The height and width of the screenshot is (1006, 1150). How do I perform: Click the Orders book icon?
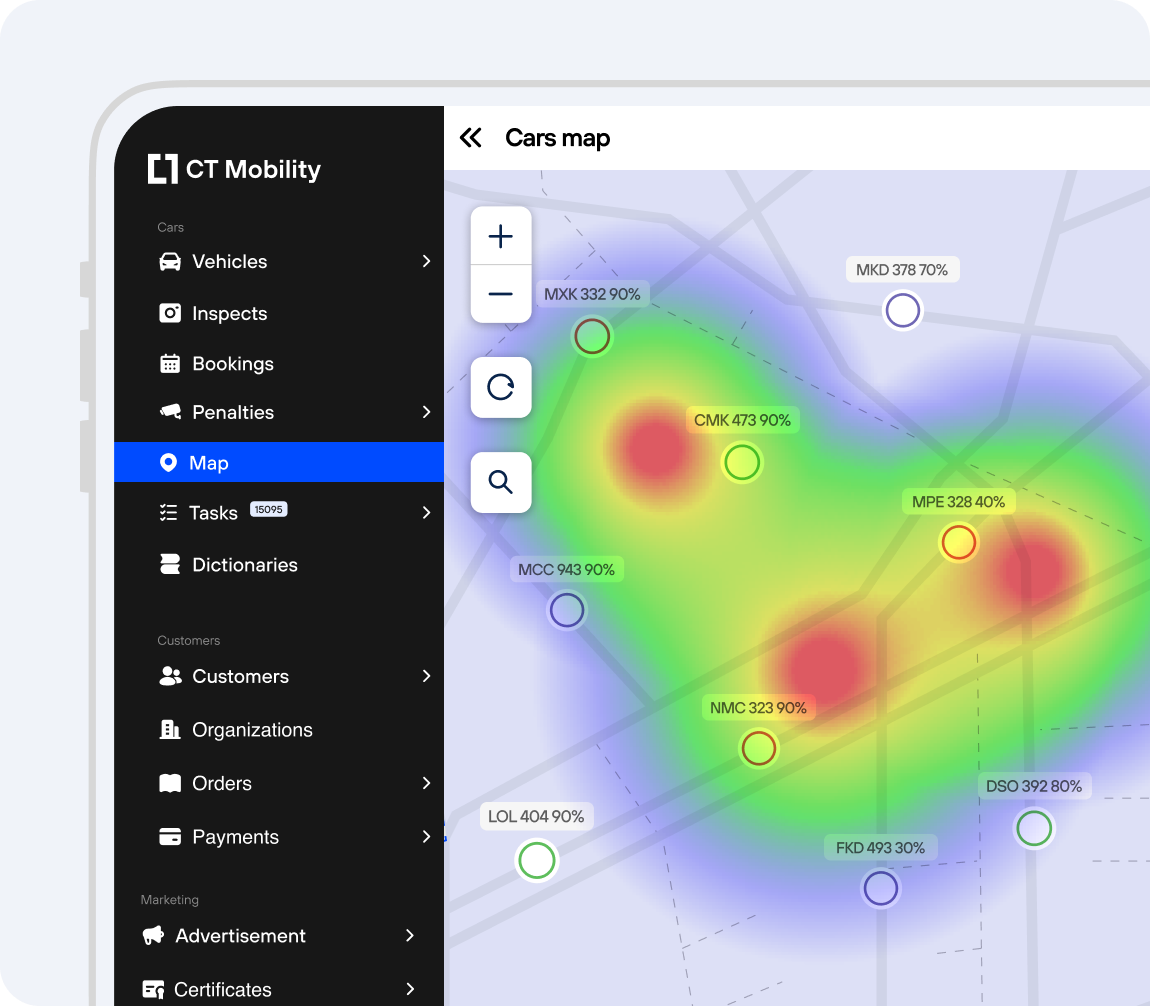pos(170,783)
